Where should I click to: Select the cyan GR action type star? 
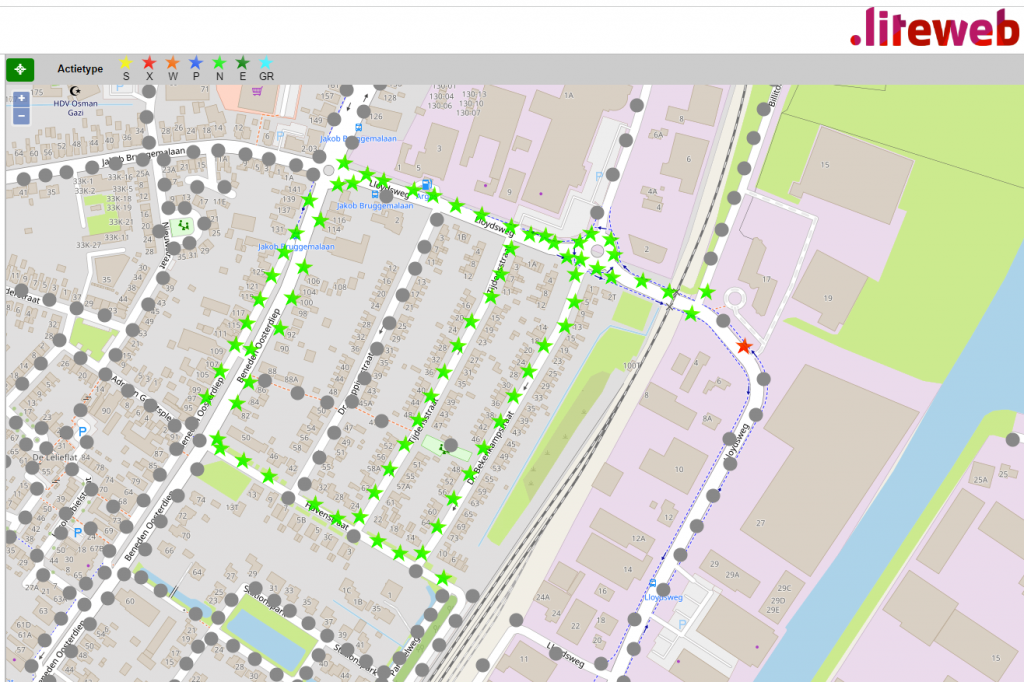click(x=266, y=64)
